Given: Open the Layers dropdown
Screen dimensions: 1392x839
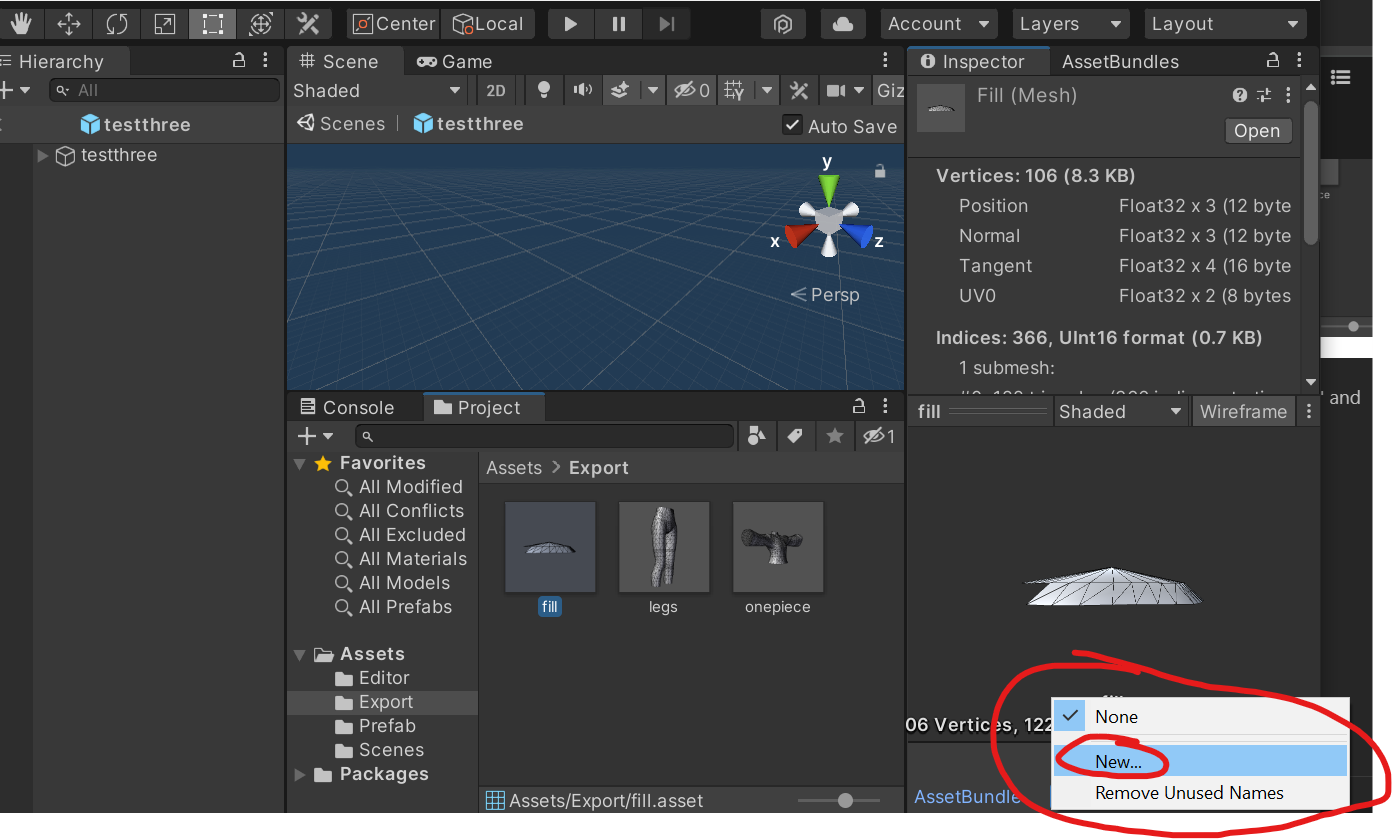Looking at the screenshot, I should [1069, 24].
